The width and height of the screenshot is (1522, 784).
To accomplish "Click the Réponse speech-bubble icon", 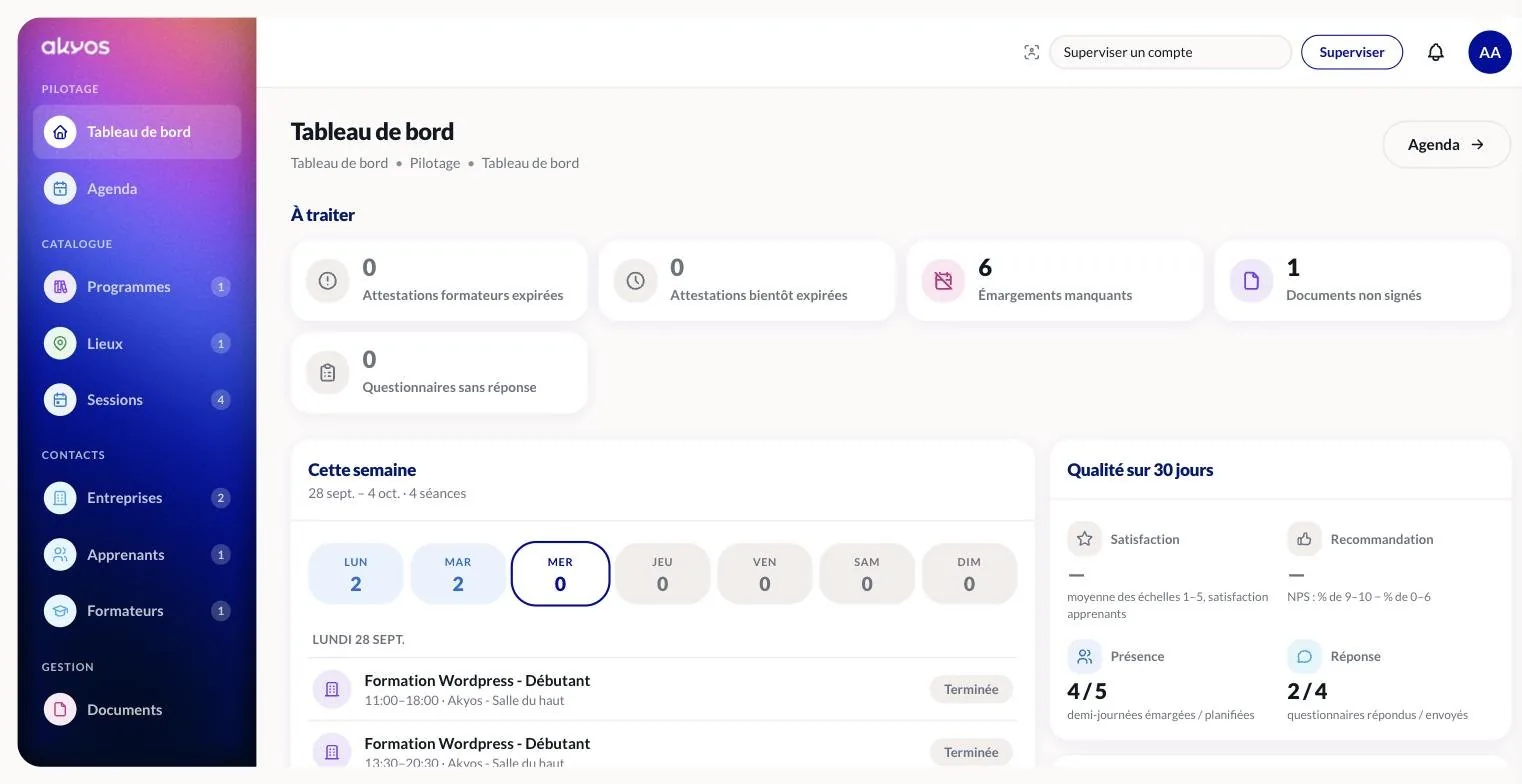I will [x=1304, y=657].
